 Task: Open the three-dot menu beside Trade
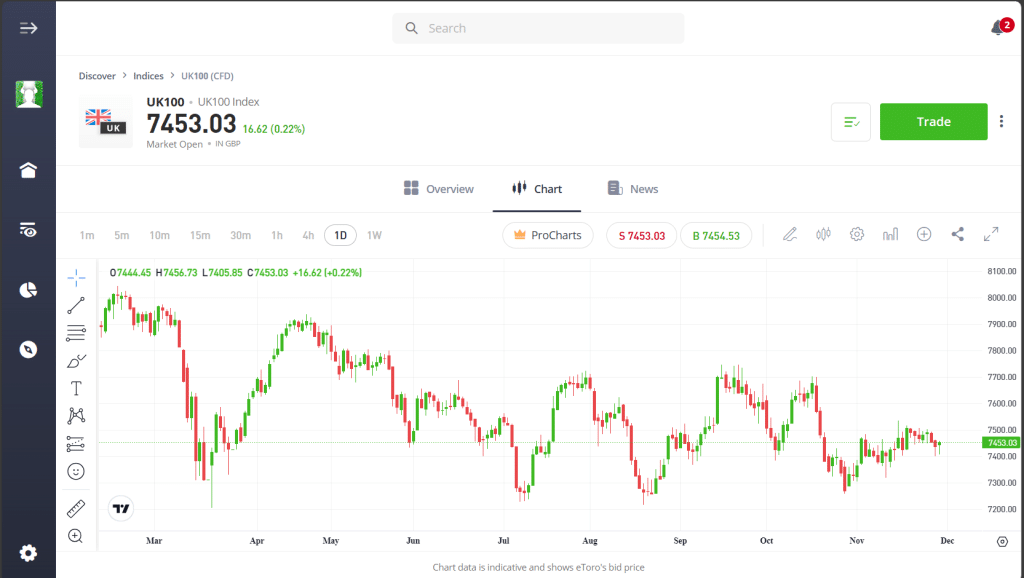pos(1001,121)
